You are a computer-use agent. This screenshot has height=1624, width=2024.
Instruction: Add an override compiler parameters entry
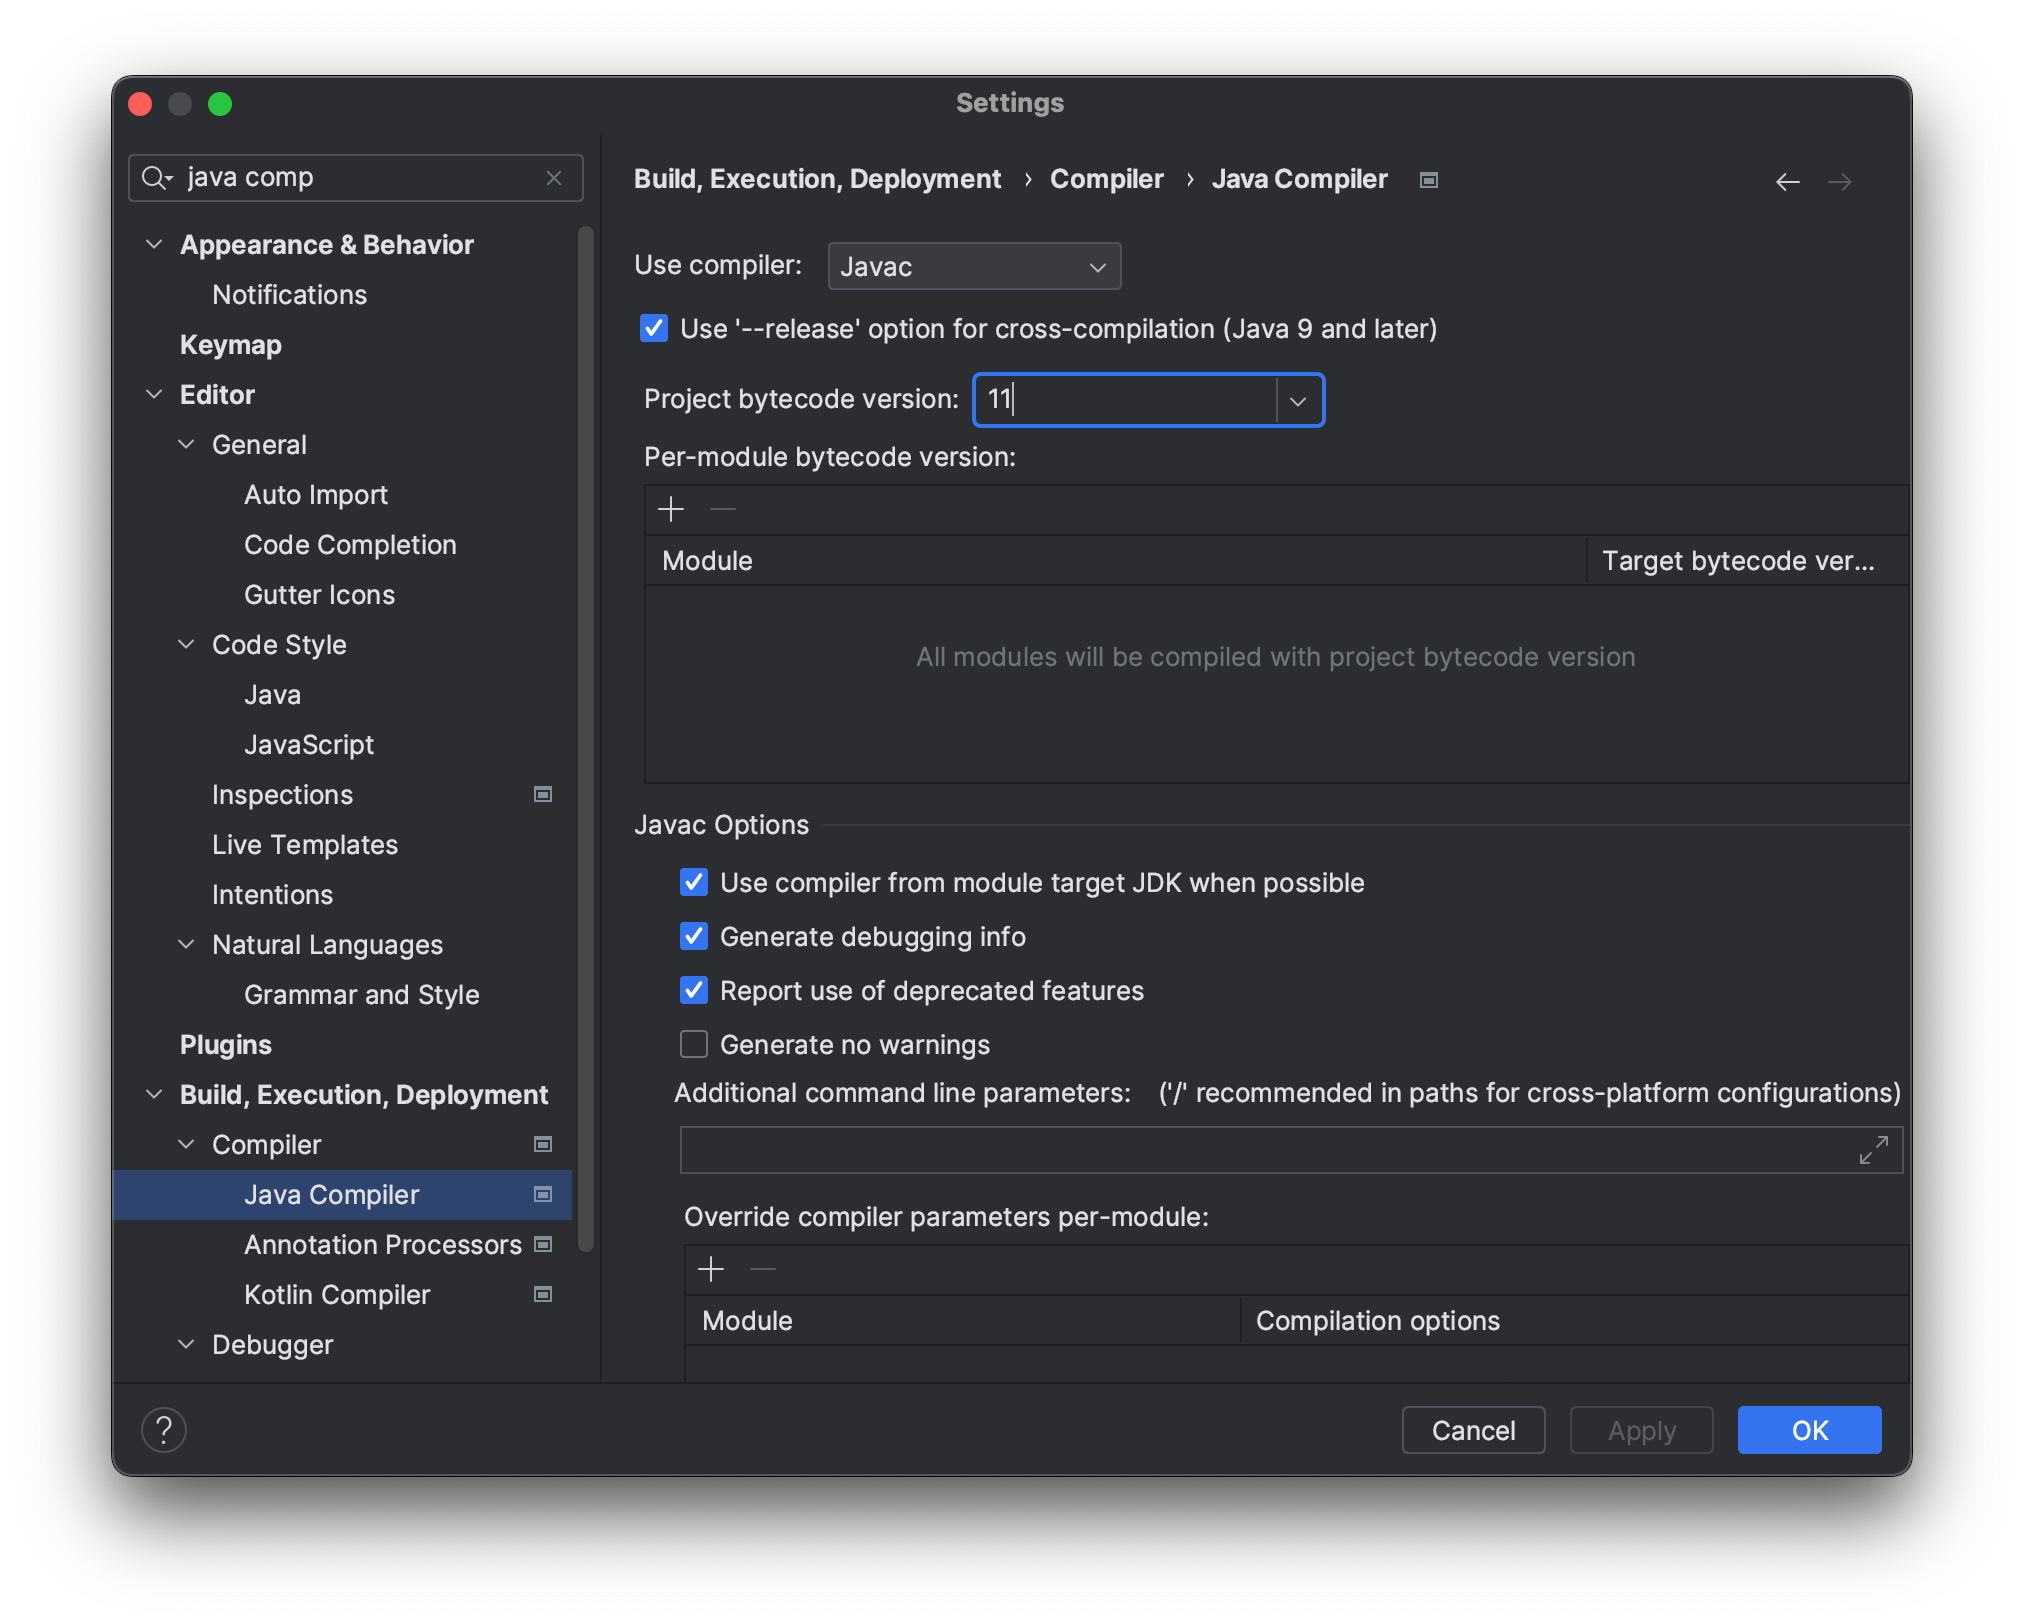pyautogui.click(x=711, y=1270)
